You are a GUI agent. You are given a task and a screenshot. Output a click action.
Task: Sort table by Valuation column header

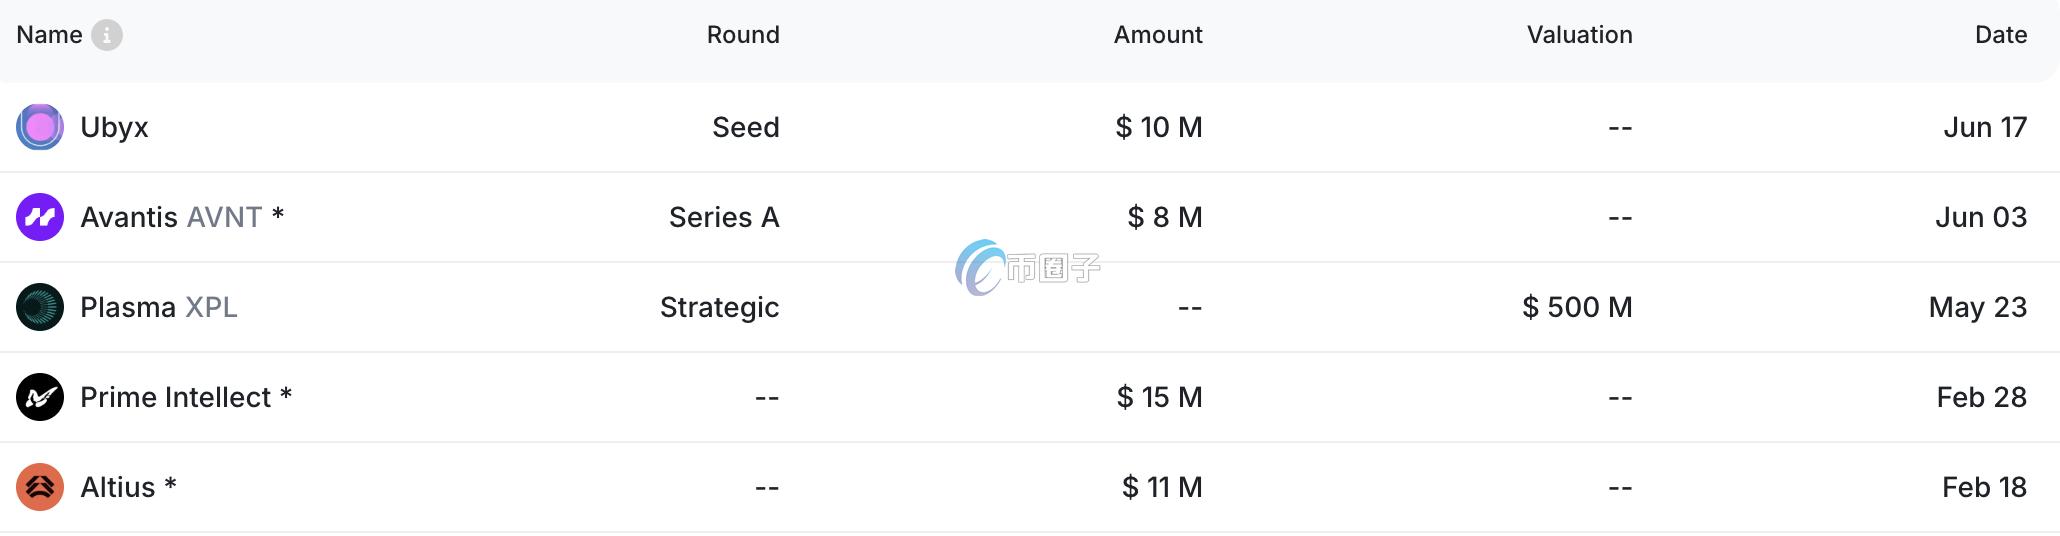tap(1579, 35)
